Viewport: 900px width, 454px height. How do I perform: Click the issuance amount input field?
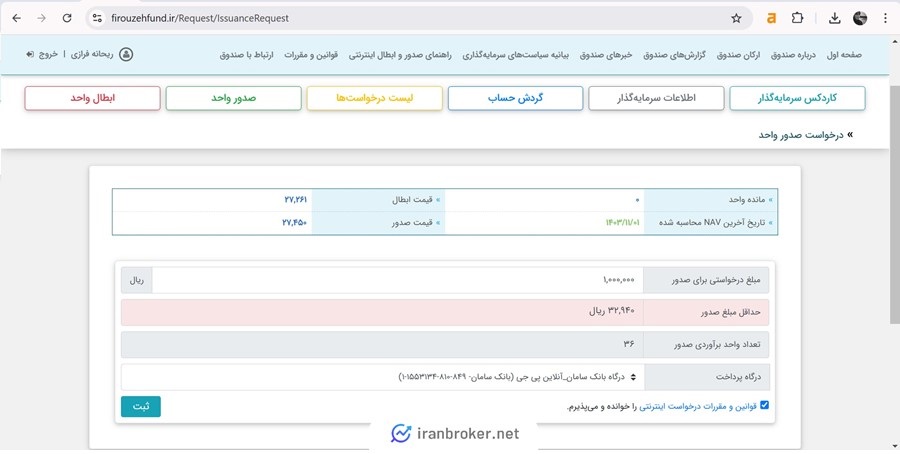397,280
